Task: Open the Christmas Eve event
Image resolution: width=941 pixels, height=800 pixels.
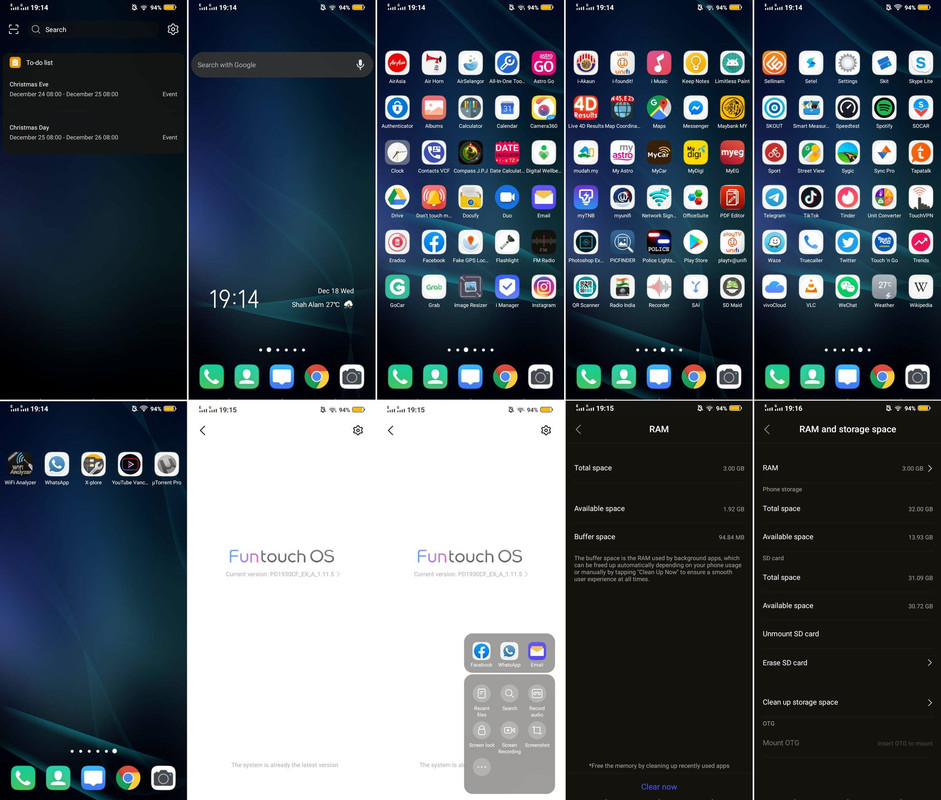Action: 94,89
